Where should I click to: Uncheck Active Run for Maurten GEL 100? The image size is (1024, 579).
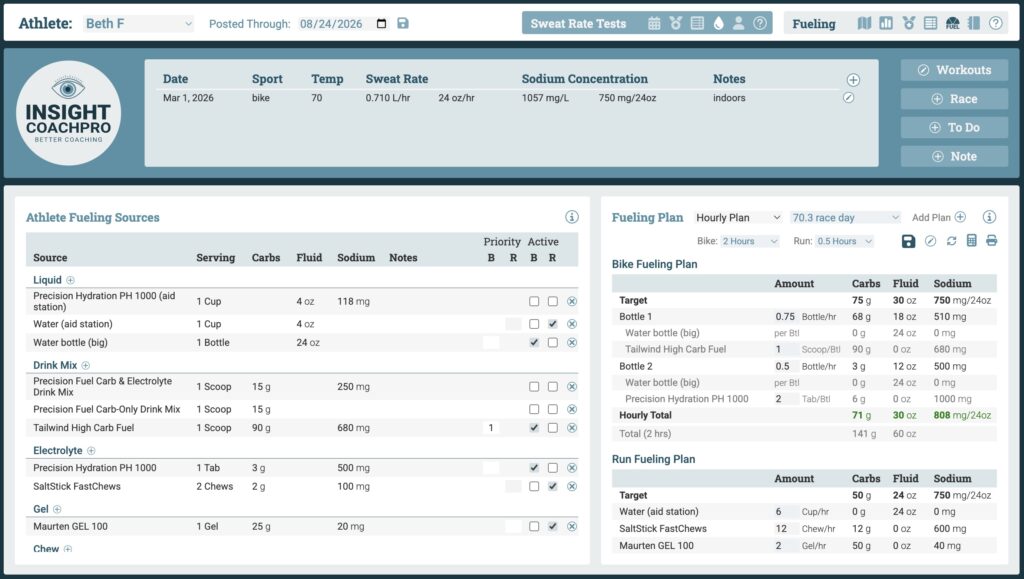pos(553,526)
